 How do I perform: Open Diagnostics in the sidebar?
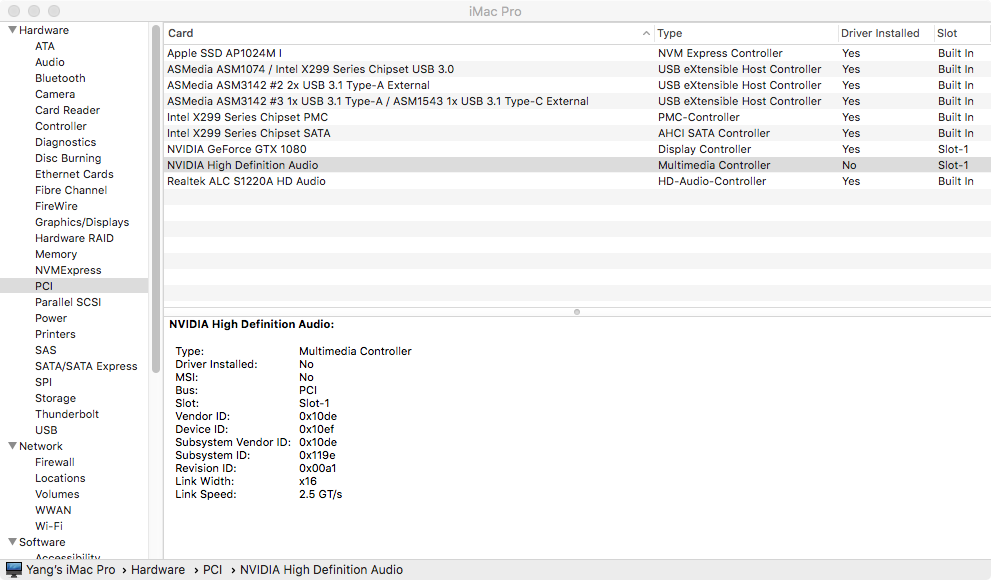pos(66,142)
